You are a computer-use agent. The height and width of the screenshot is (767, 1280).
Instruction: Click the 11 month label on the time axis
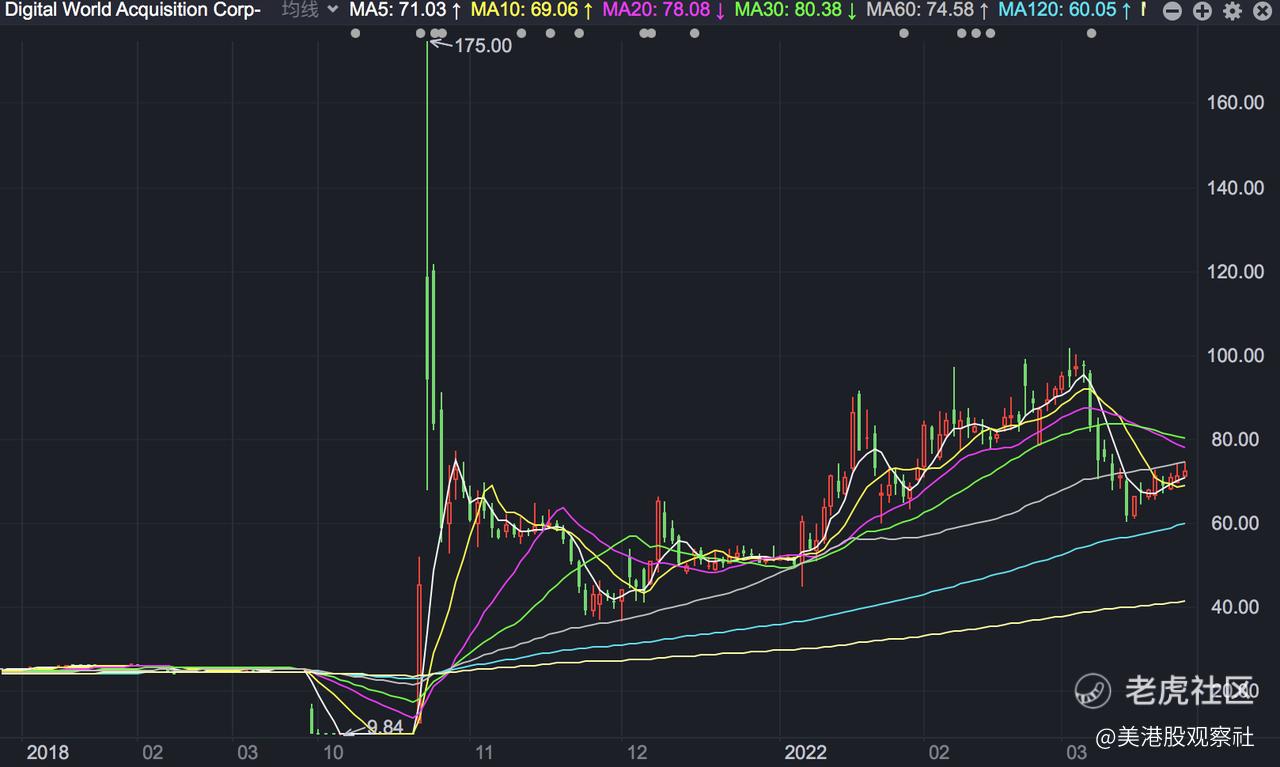483,752
